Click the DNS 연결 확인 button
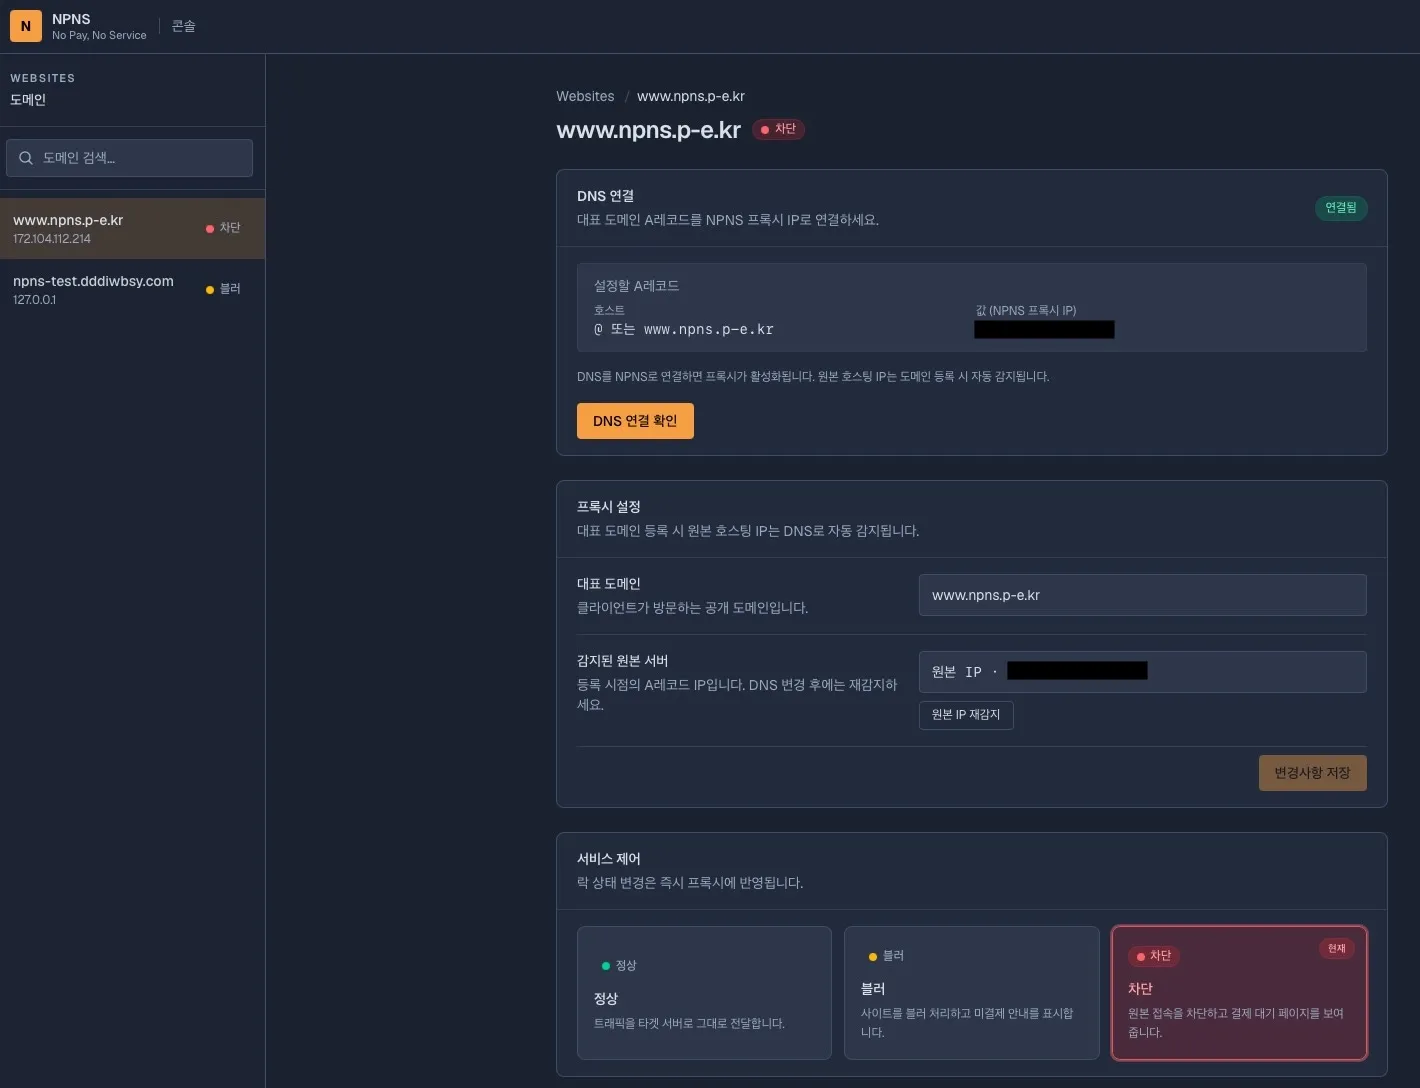The height and width of the screenshot is (1088, 1420). click(x=635, y=421)
